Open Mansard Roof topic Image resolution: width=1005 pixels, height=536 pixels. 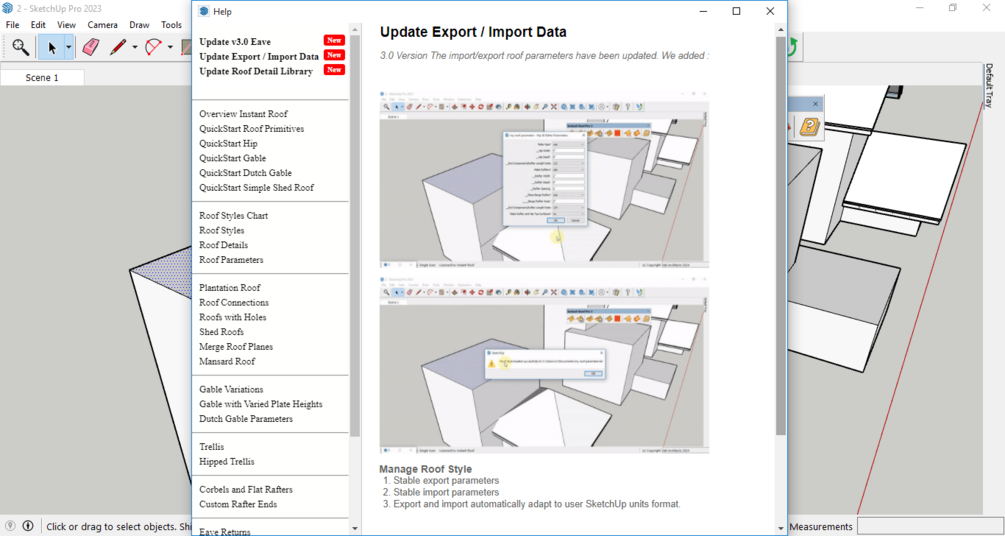point(227,362)
